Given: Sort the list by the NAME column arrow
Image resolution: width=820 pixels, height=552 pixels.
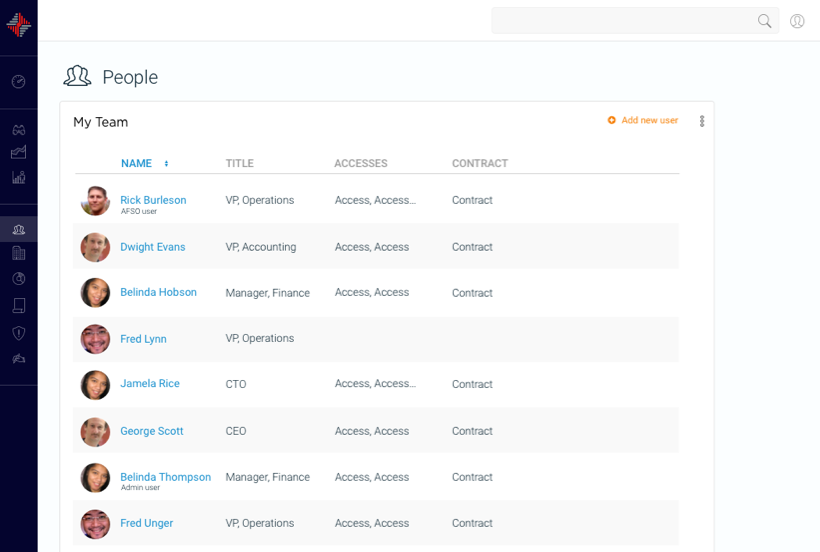Looking at the screenshot, I should (166, 164).
